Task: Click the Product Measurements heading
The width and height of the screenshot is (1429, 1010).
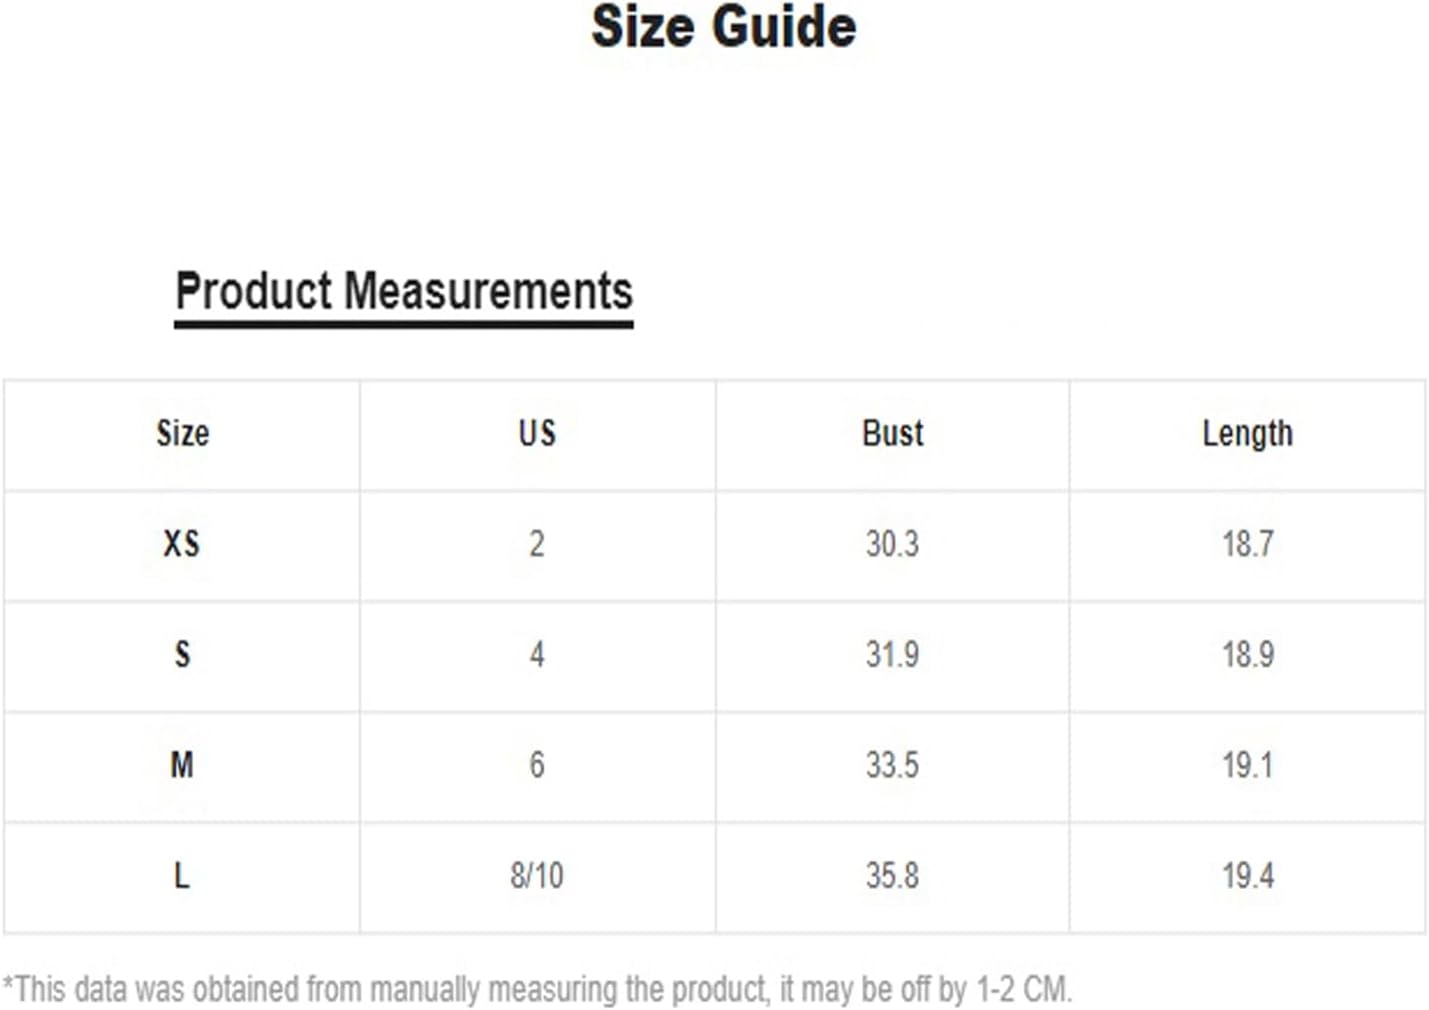Action: click(x=404, y=292)
